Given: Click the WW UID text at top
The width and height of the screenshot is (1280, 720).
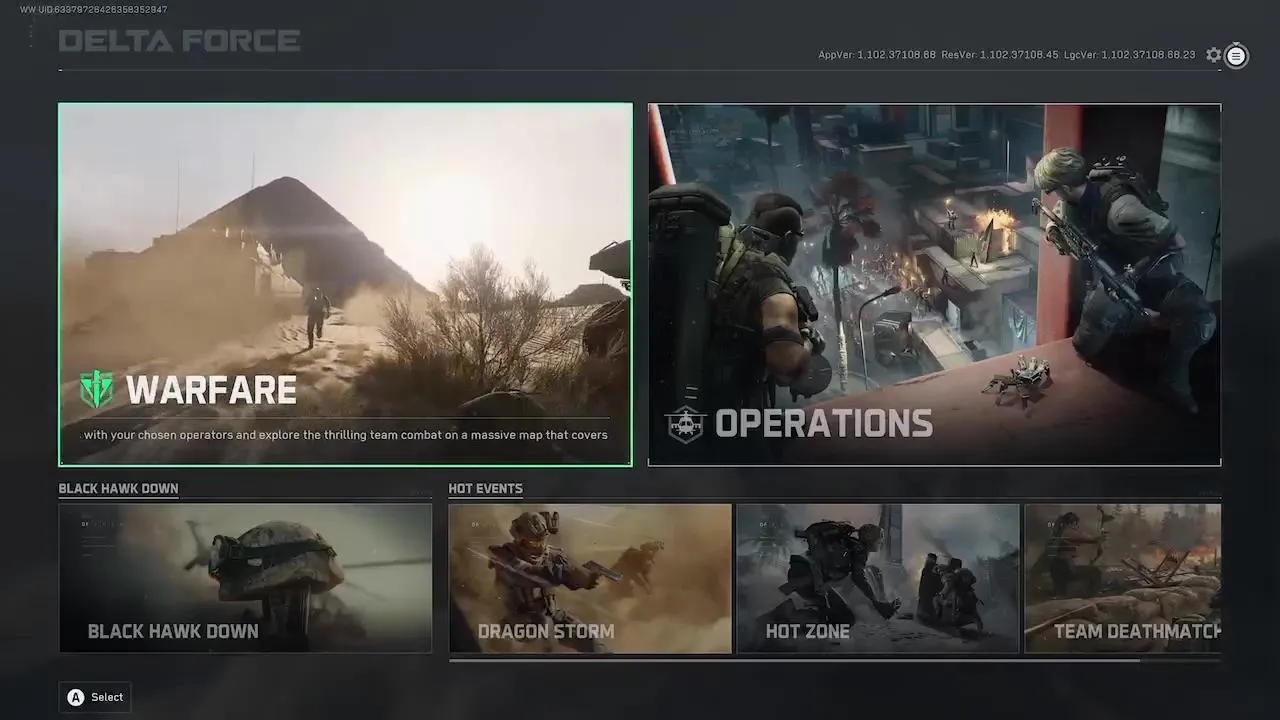Looking at the screenshot, I should point(94,9).
